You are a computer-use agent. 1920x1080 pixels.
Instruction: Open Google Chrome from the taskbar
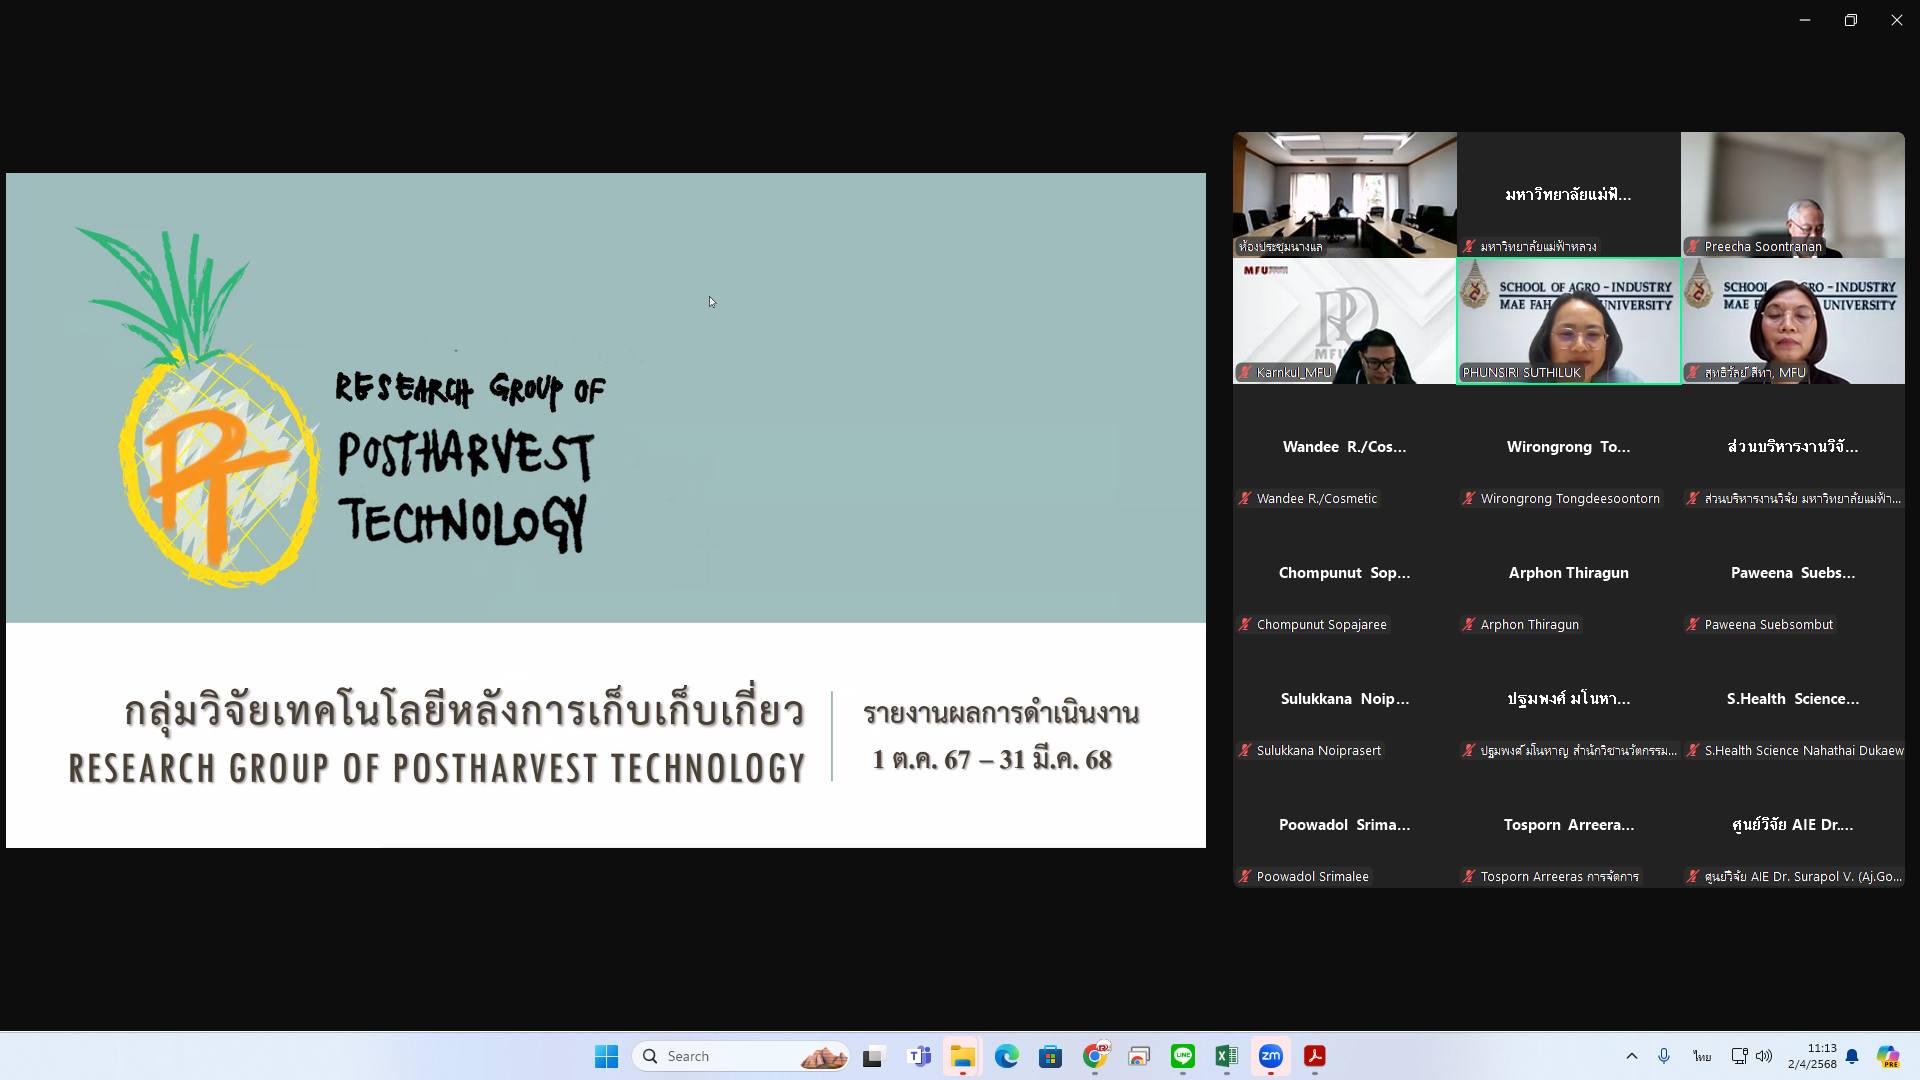click(1095, 1056)
